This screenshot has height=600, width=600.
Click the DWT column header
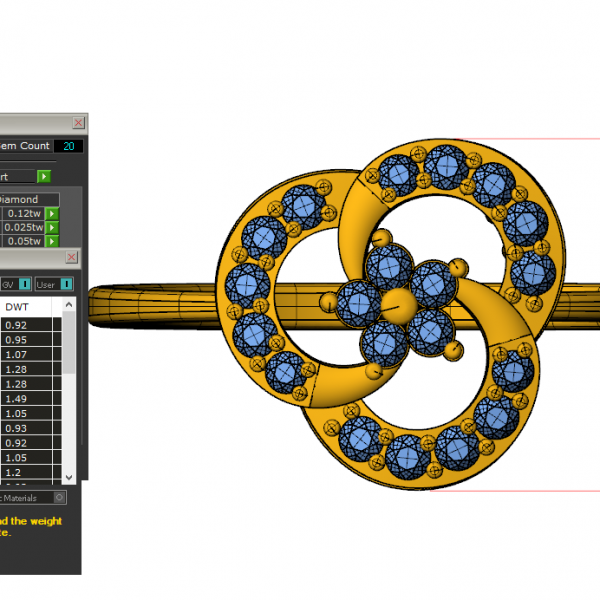17,307
